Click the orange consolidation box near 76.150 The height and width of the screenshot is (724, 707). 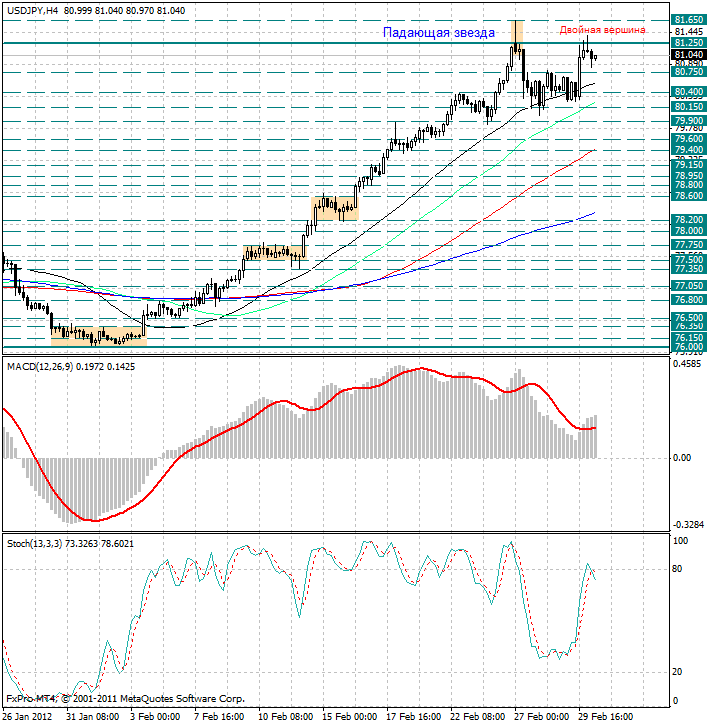tap(98, 336)
